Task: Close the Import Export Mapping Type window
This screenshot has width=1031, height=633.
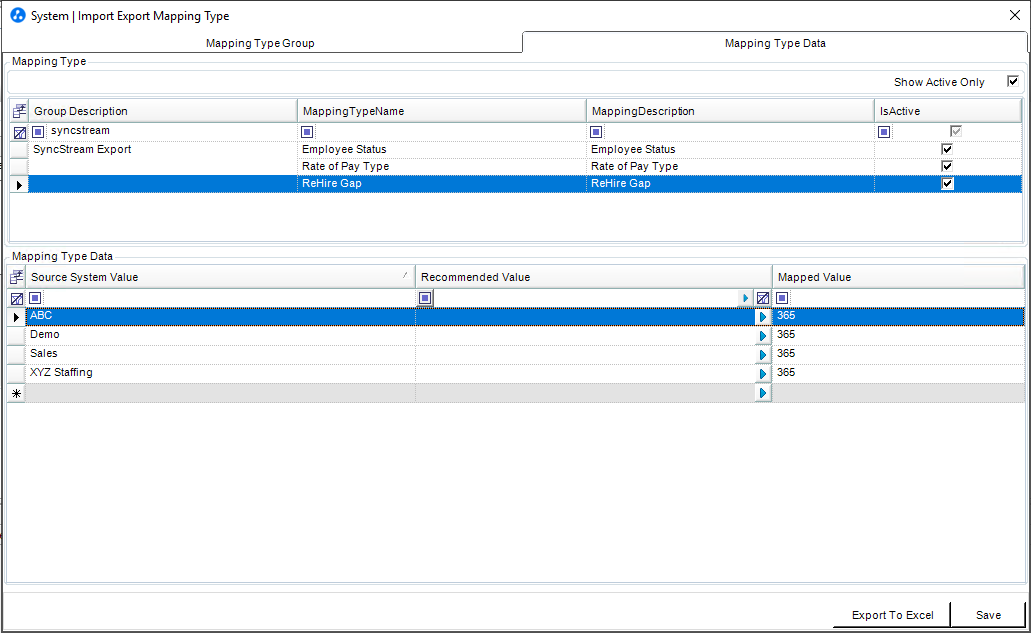Action: pos(1015,15)
